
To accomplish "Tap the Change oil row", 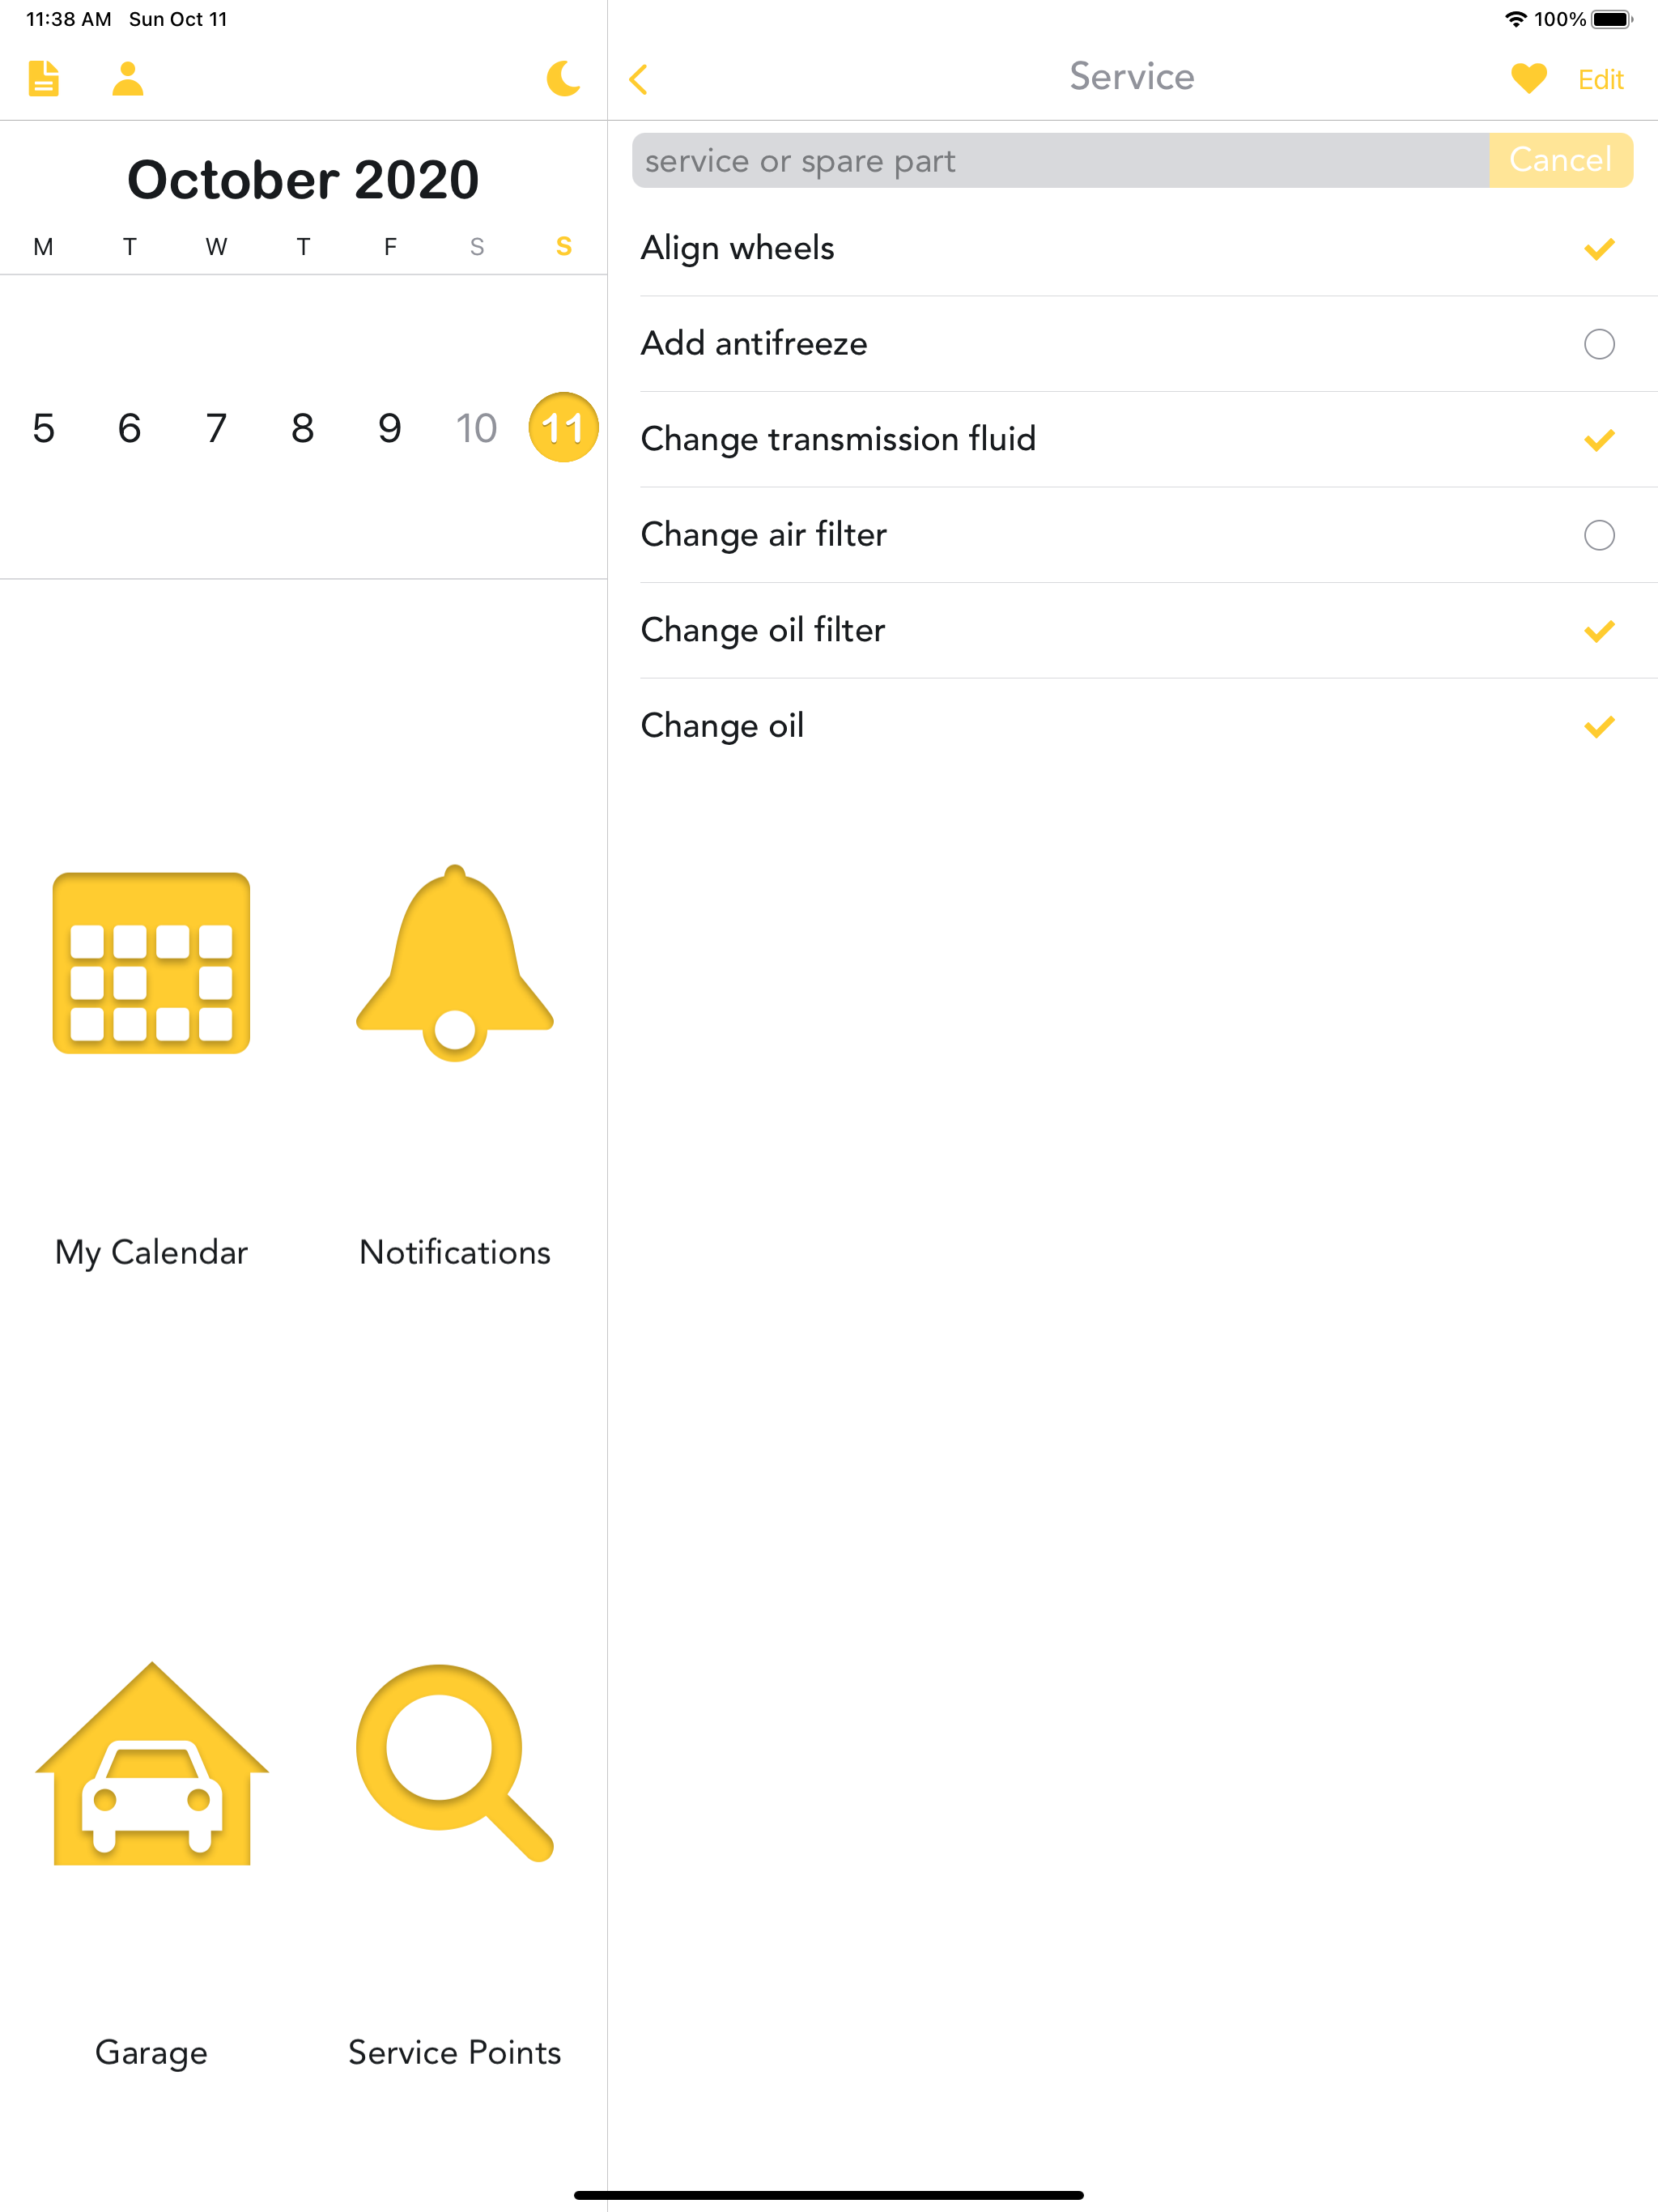I will 1100,726.
